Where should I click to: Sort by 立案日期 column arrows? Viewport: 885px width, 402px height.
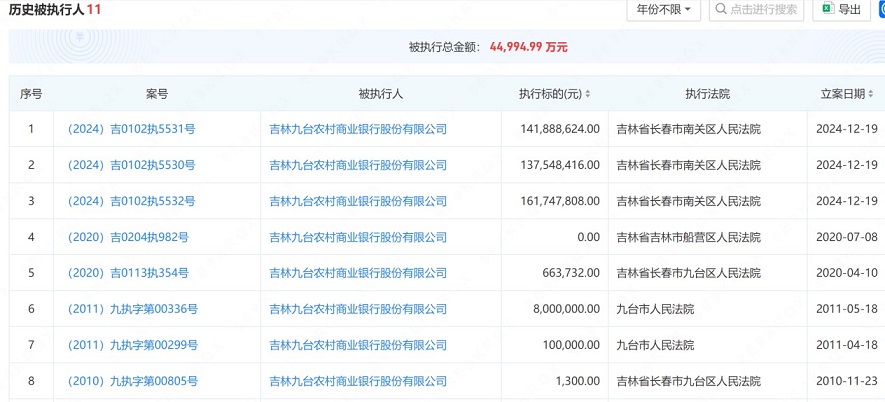[x=871, y=94]
